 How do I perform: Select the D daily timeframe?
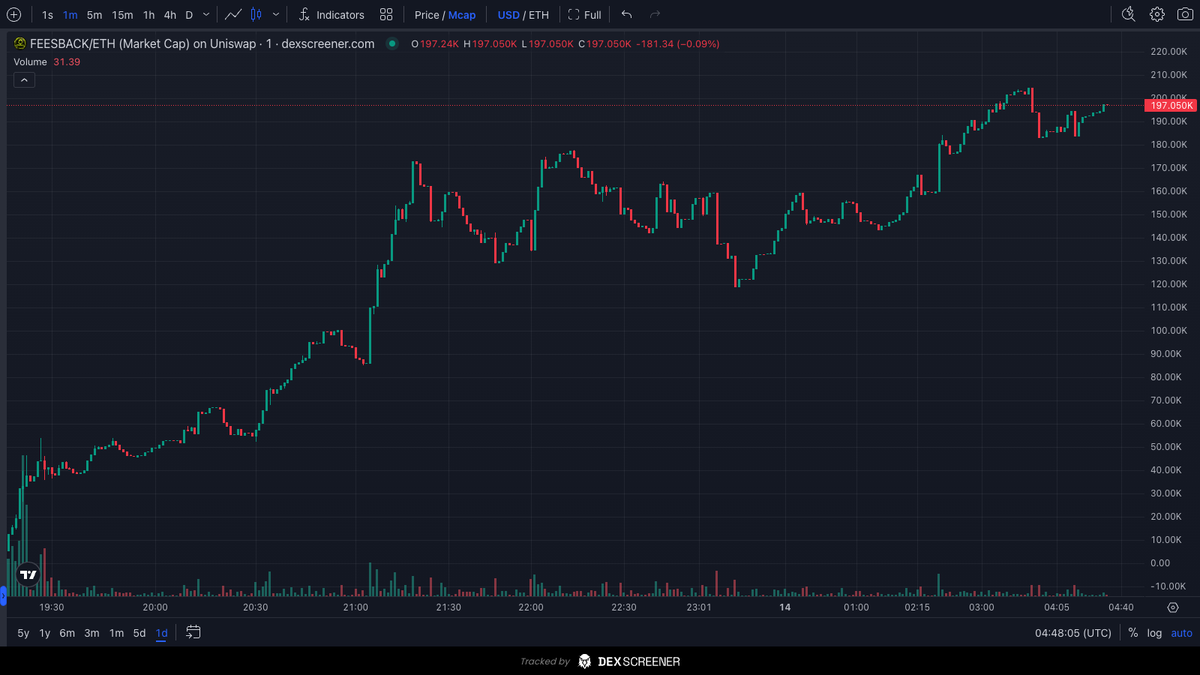pos(189,15)
